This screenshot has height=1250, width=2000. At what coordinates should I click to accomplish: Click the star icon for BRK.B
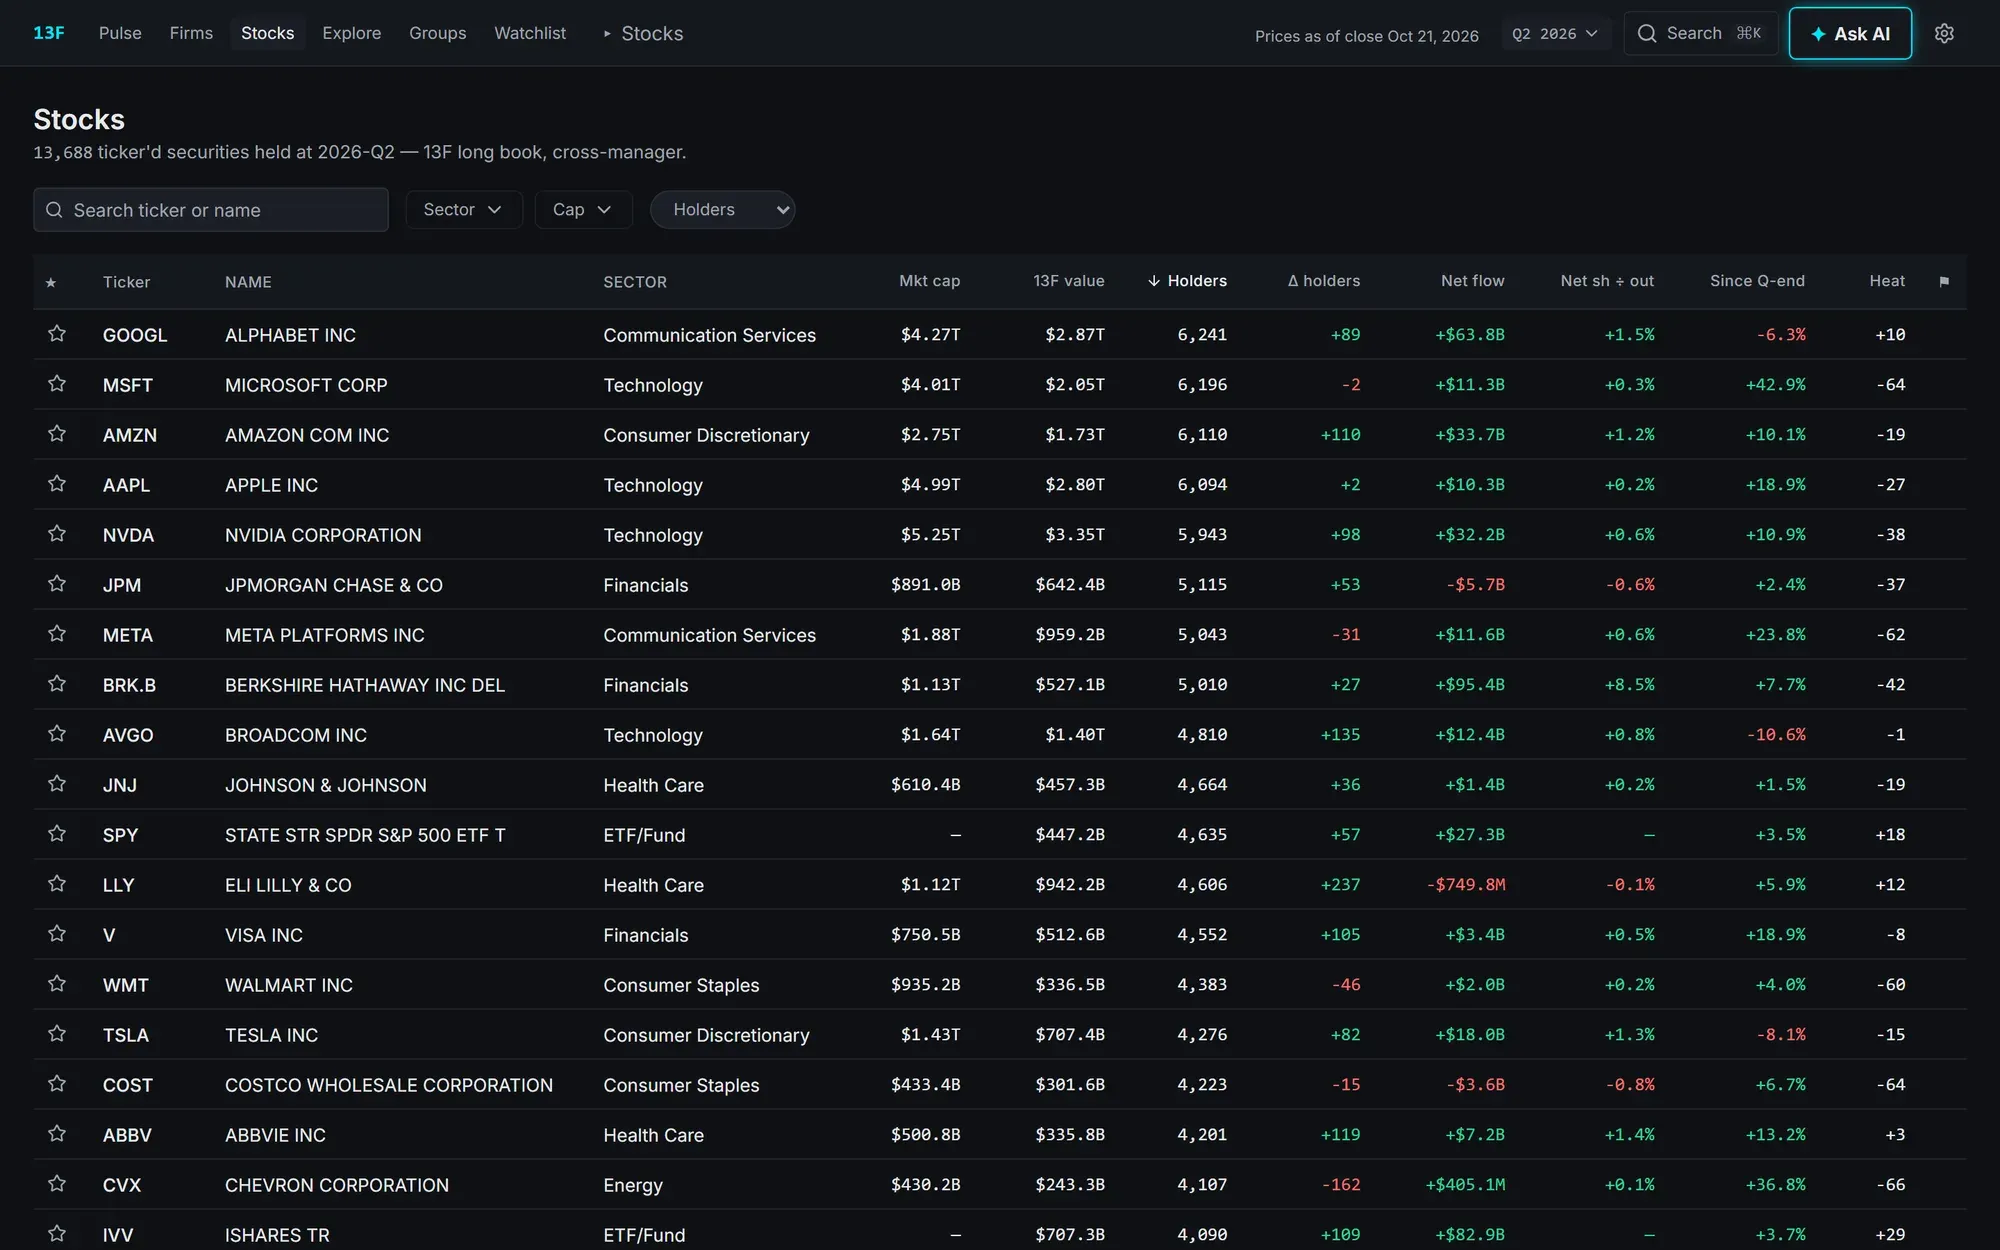click(x=57, y=684)
